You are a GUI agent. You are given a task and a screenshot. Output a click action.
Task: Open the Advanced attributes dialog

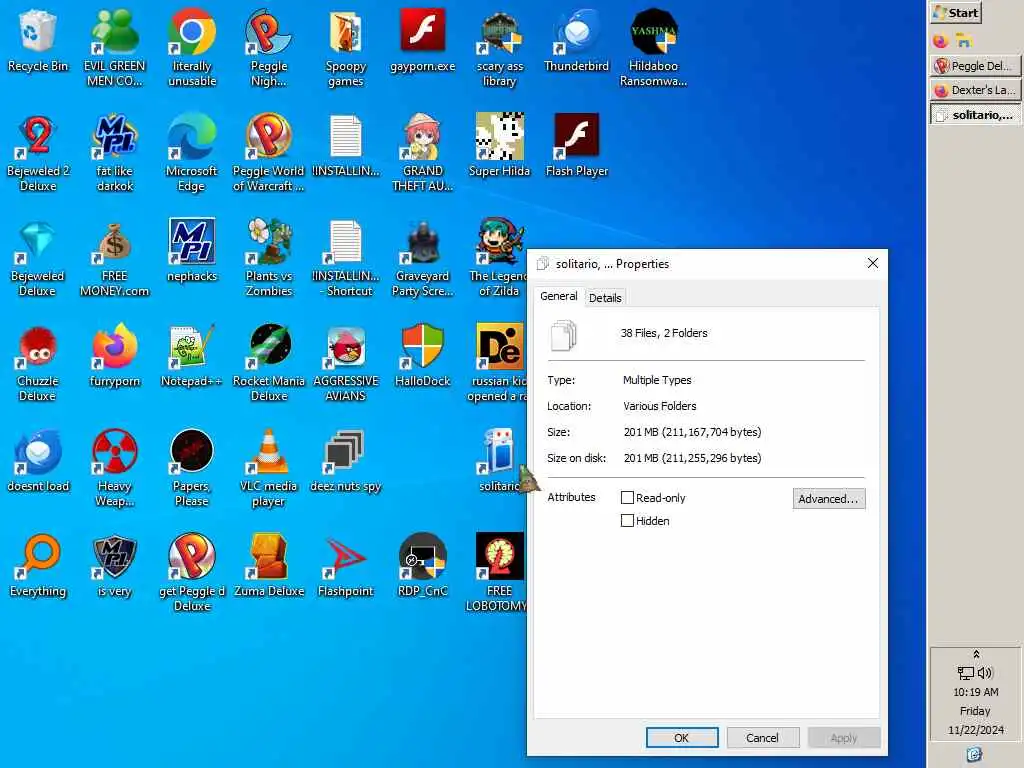coord(829,499)
